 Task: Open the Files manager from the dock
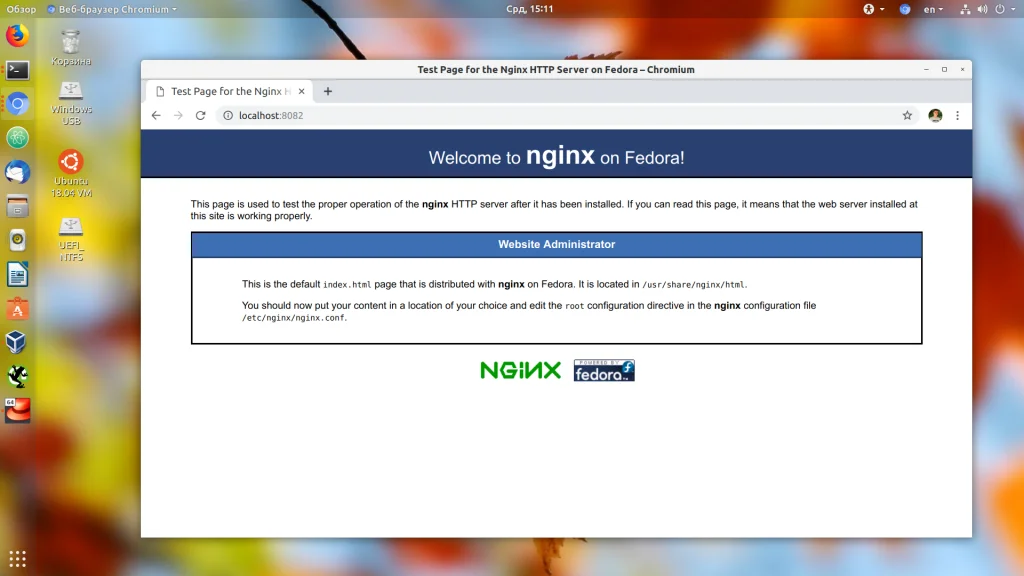click(18, 206)
